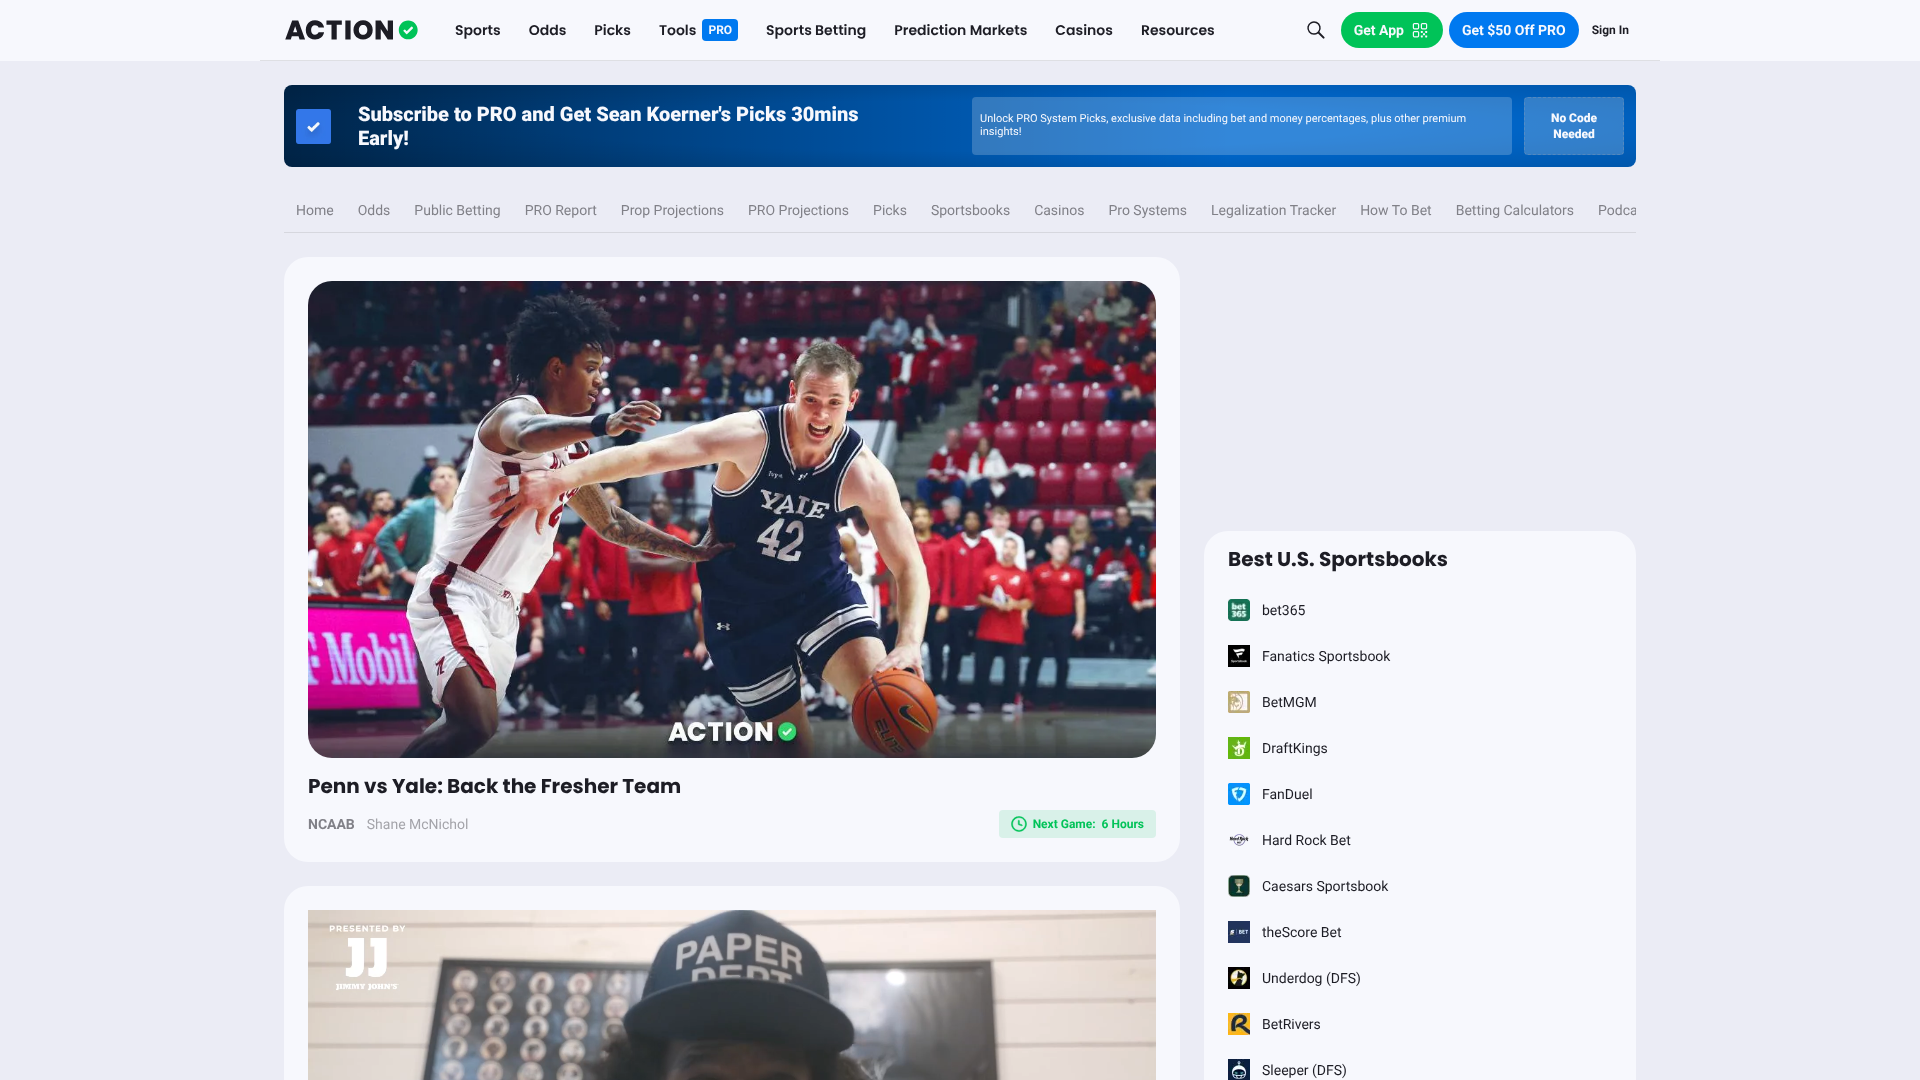Image resolution: width=1920 pixels, height=1080 pixels.
Task: Click the Next Game 6 Hours indicator
Action: (1077, 824)
